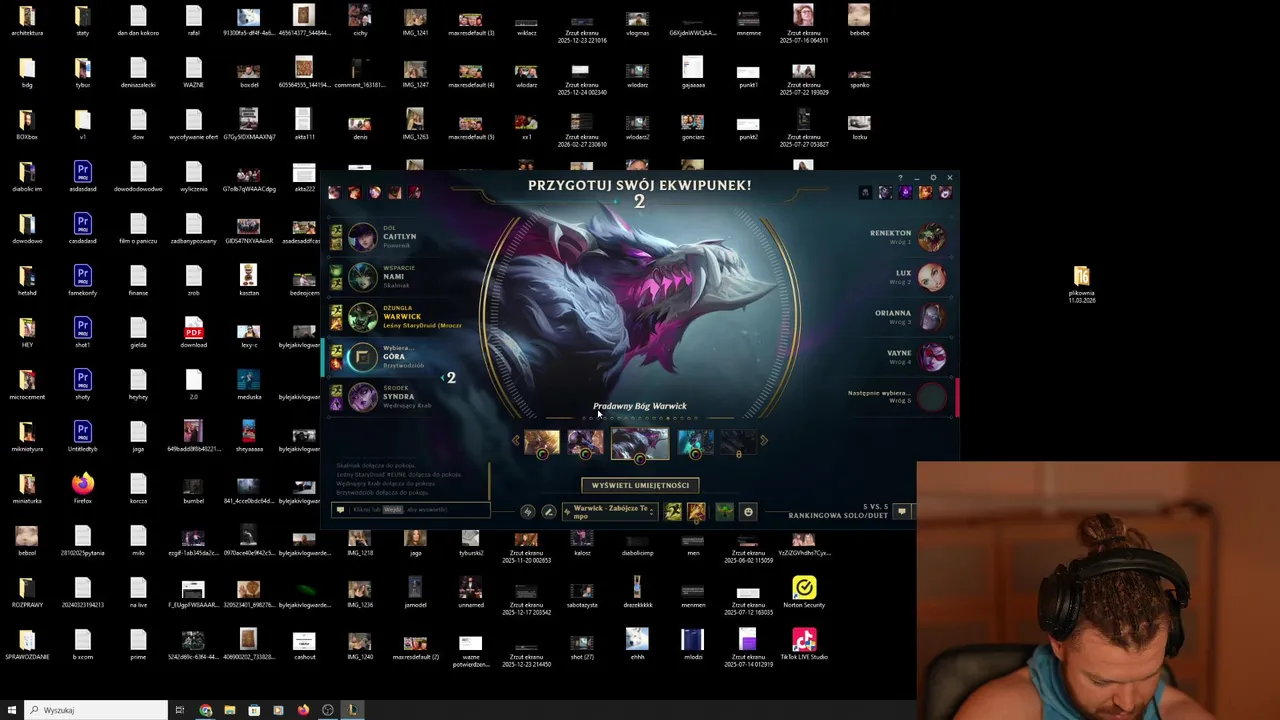Select Warwick jungle portrait in team list
This screenshot has width=1280, height=720.
(362, 317)
